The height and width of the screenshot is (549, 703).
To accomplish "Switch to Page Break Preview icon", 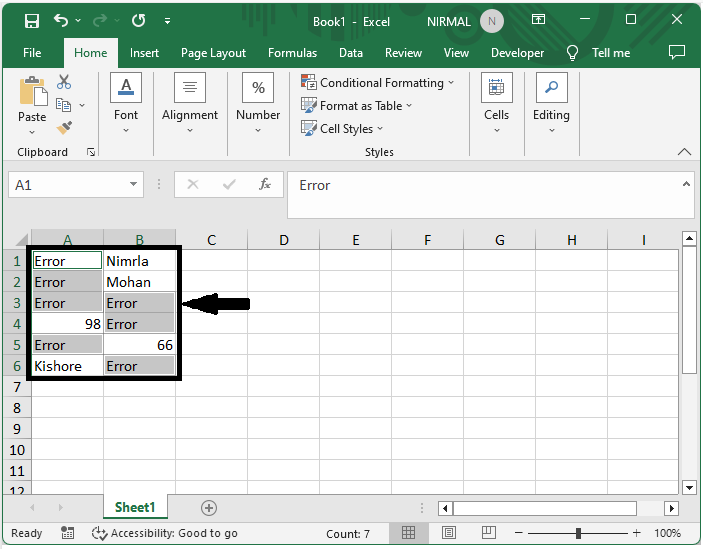I will coord(489,532).
